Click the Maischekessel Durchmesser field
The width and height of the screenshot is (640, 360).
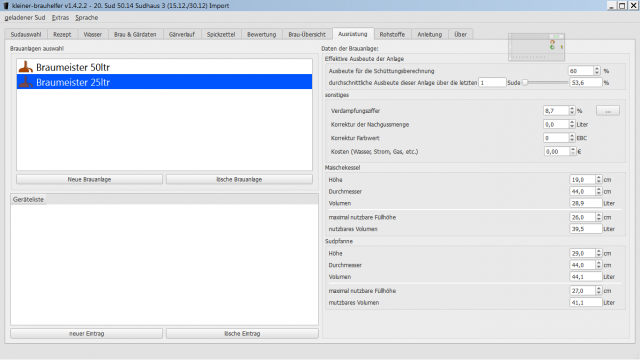582,191
